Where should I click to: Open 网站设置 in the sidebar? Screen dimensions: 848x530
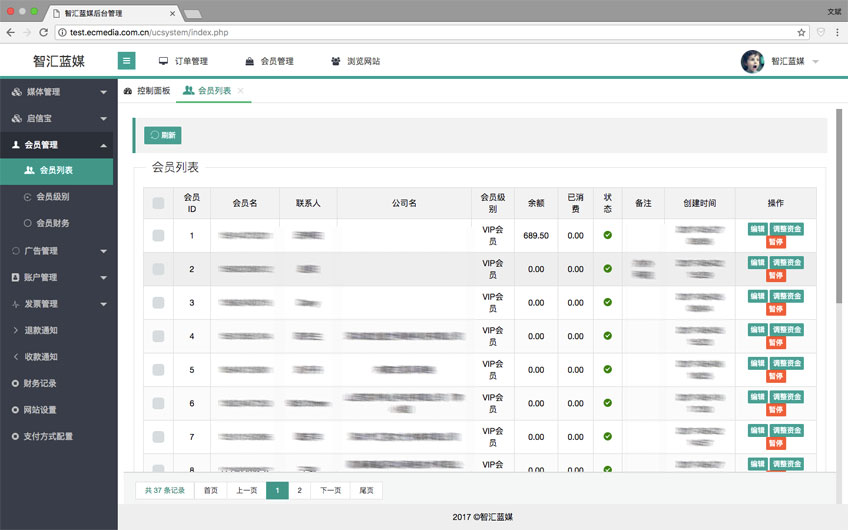[40, 410]
